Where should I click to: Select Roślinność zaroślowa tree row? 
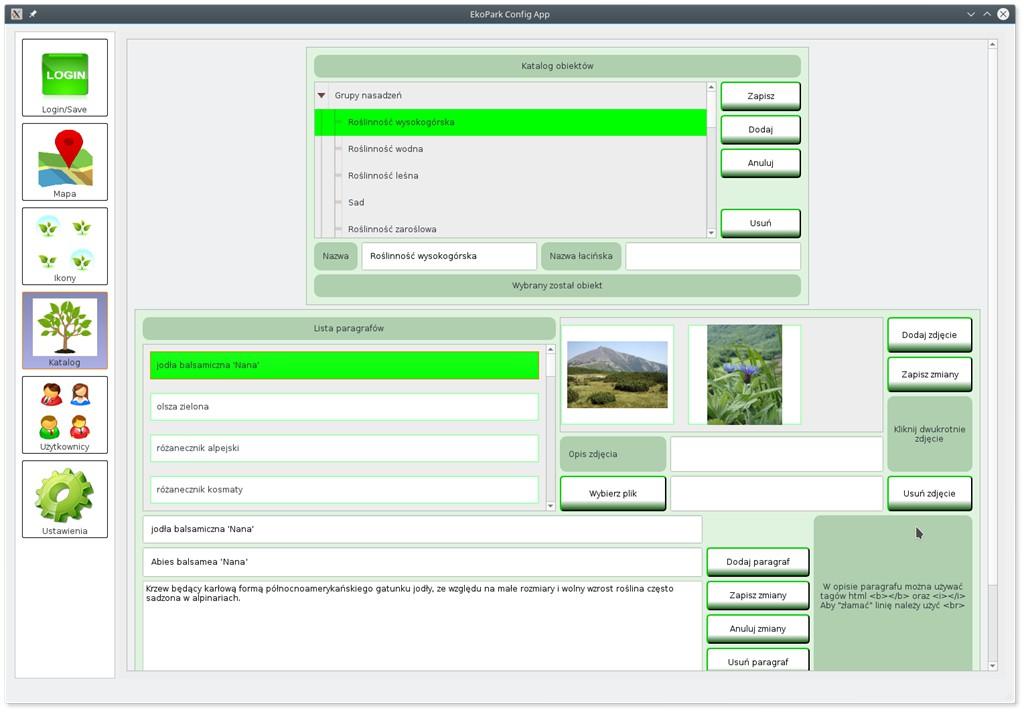coord(510,227)
